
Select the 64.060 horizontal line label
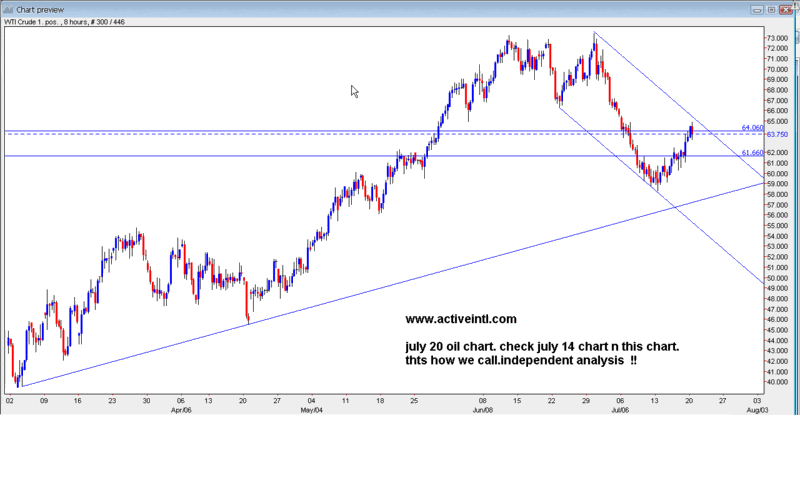point(752,128)
